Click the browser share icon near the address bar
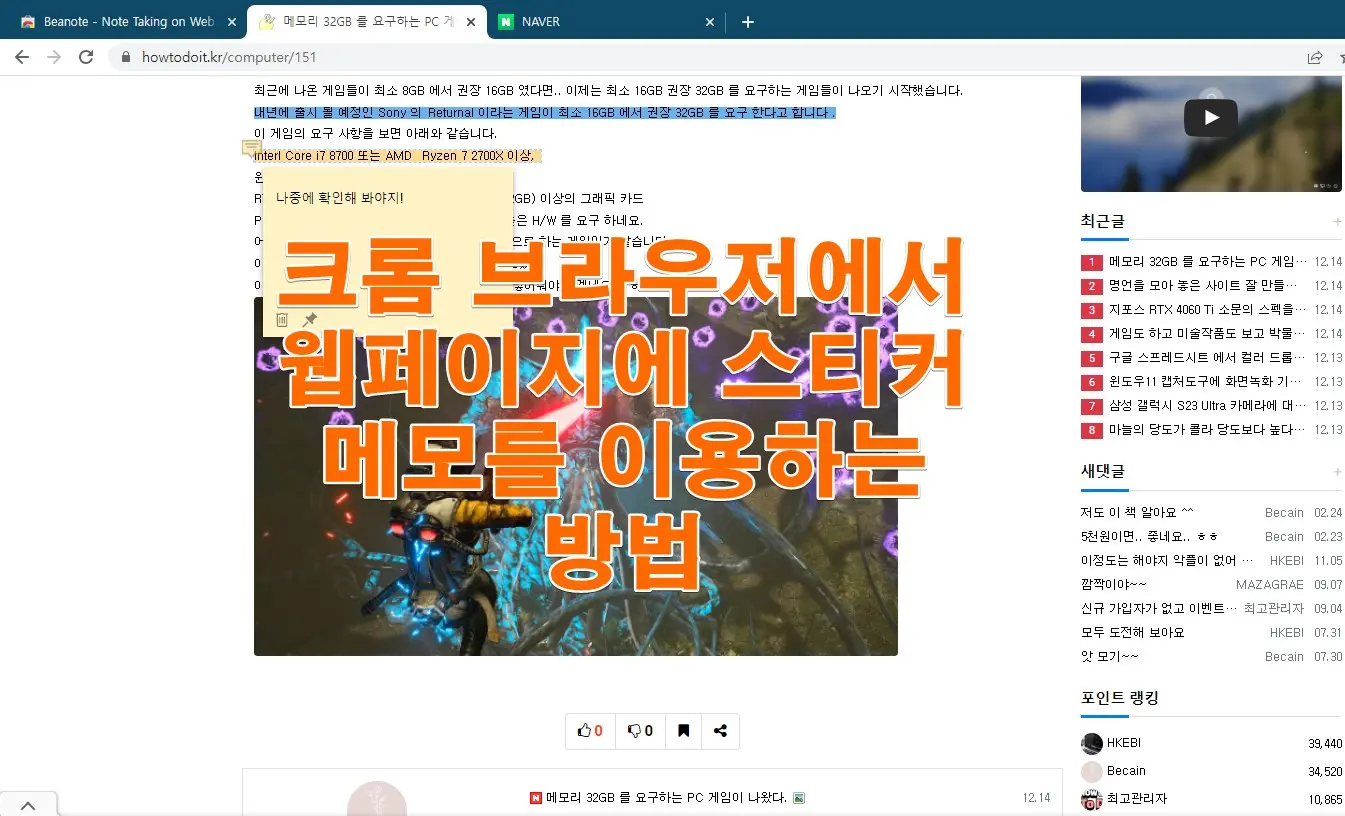Screen dimensions: 1345x816 point(1315,58)
